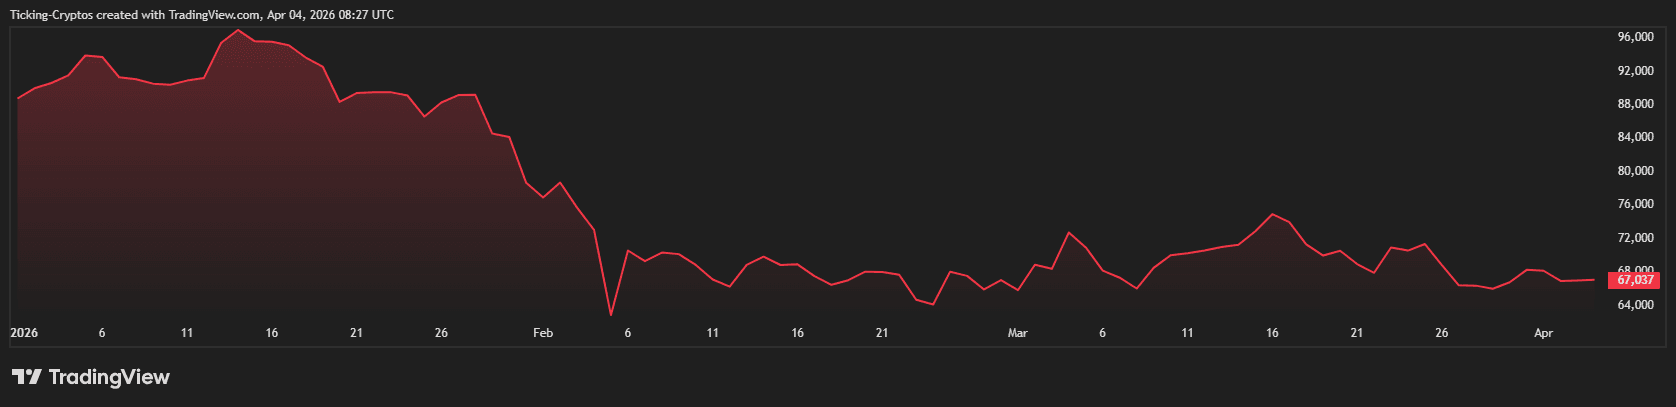The image size is (1676, 407).
Task: Click the TradingView wordmark text
Action: [109, 377]
